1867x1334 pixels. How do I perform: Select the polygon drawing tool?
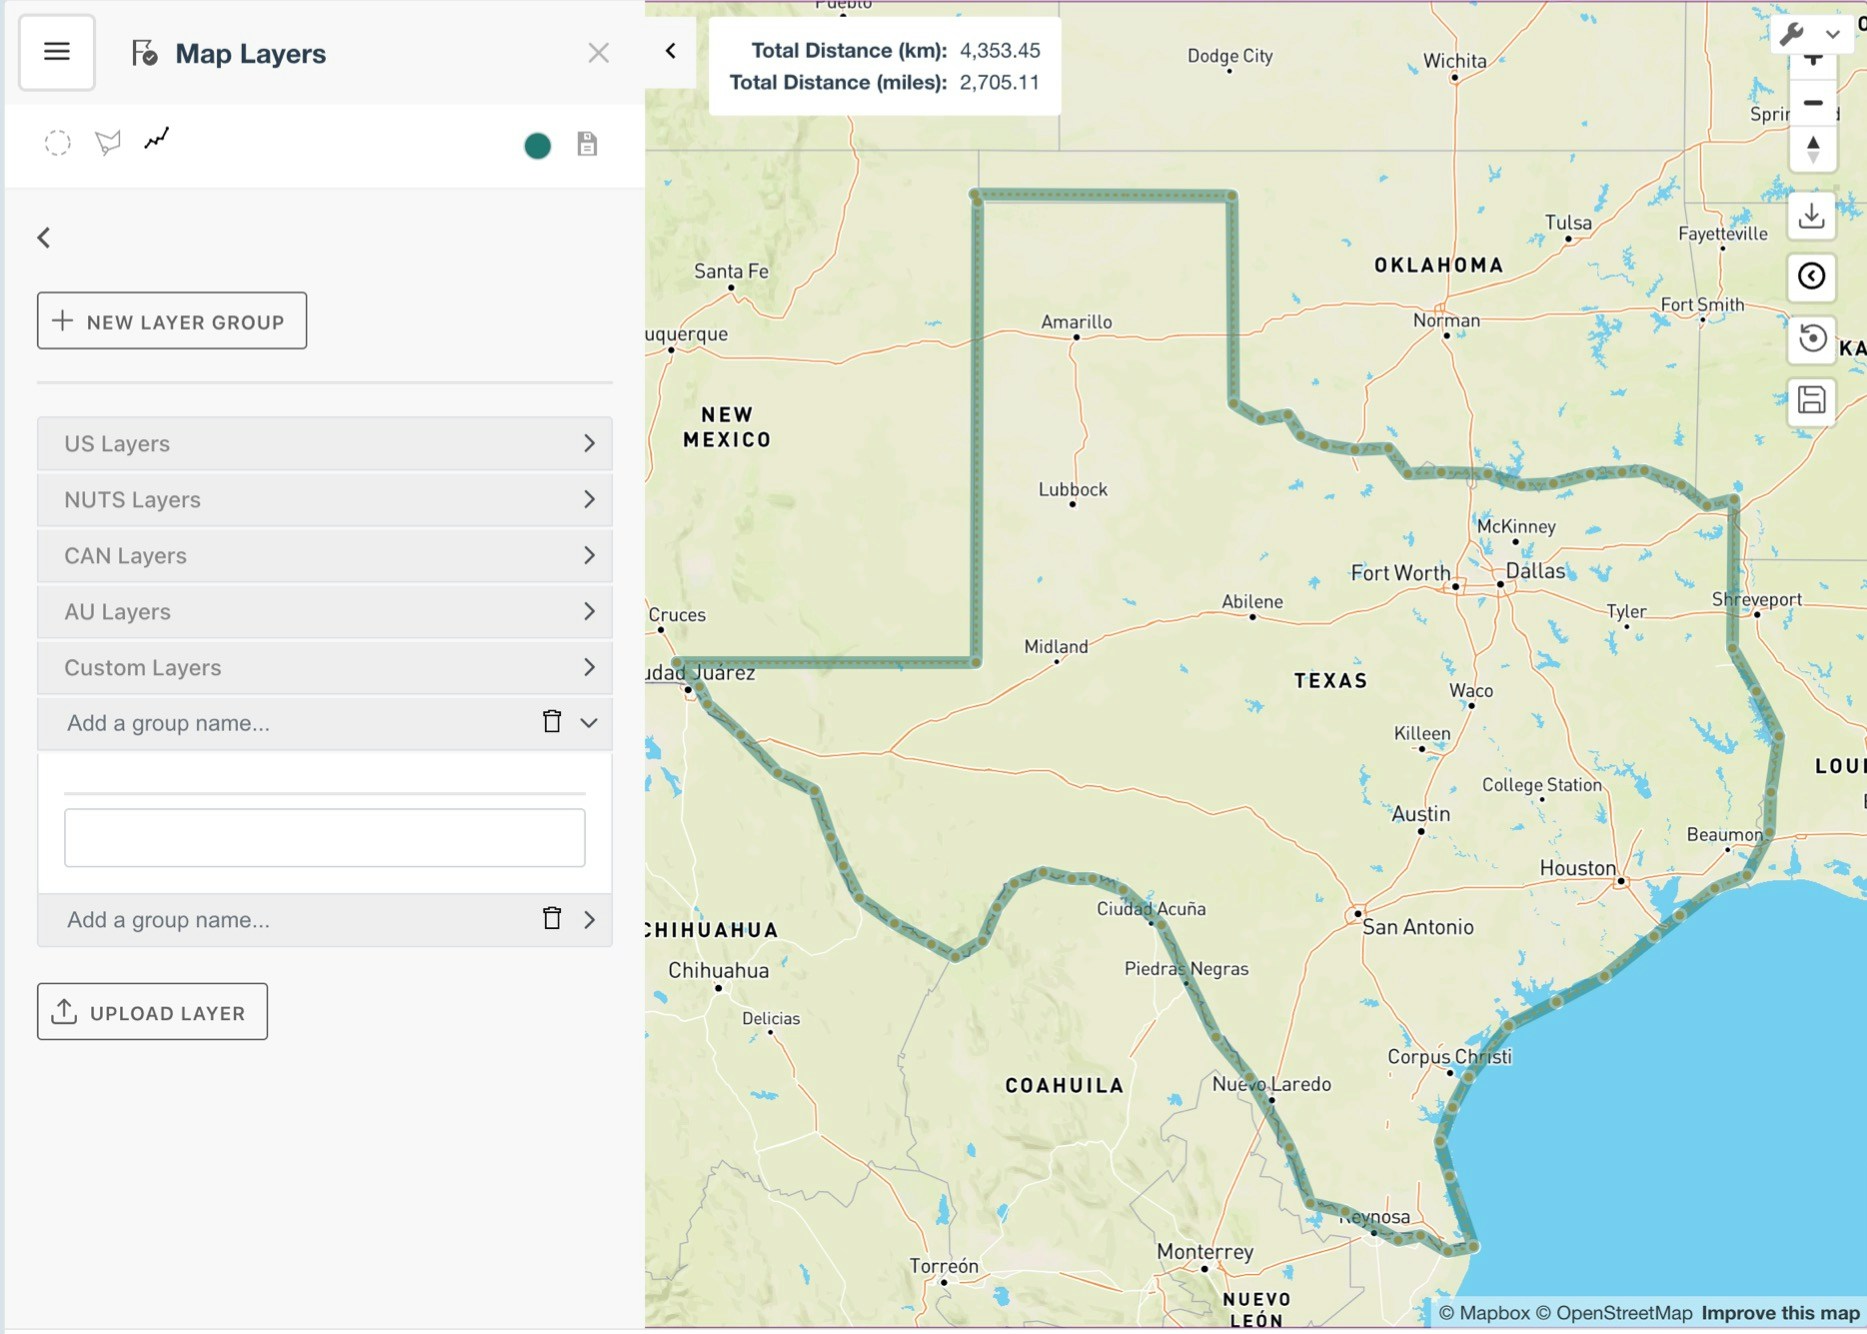coord(108,143)
